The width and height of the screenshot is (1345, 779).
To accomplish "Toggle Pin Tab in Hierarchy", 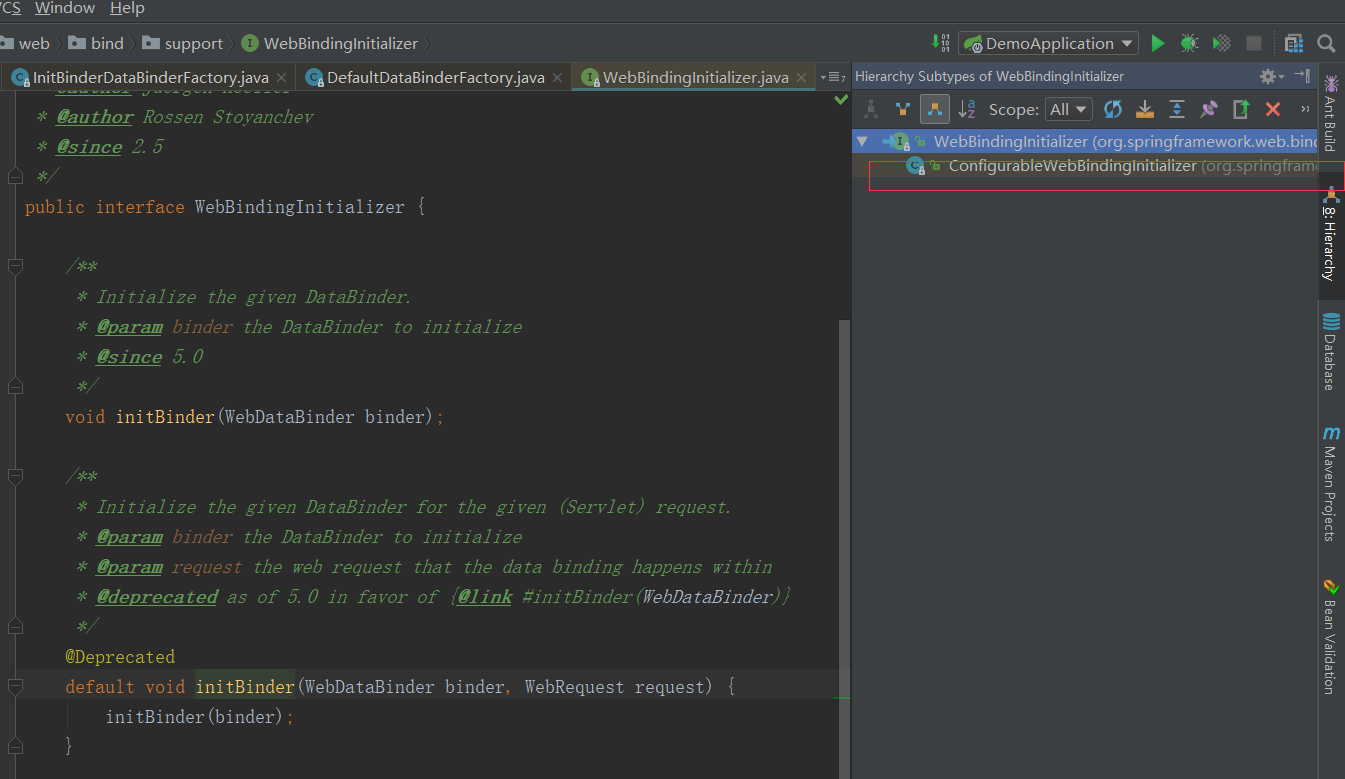I will coord(1209,109).
